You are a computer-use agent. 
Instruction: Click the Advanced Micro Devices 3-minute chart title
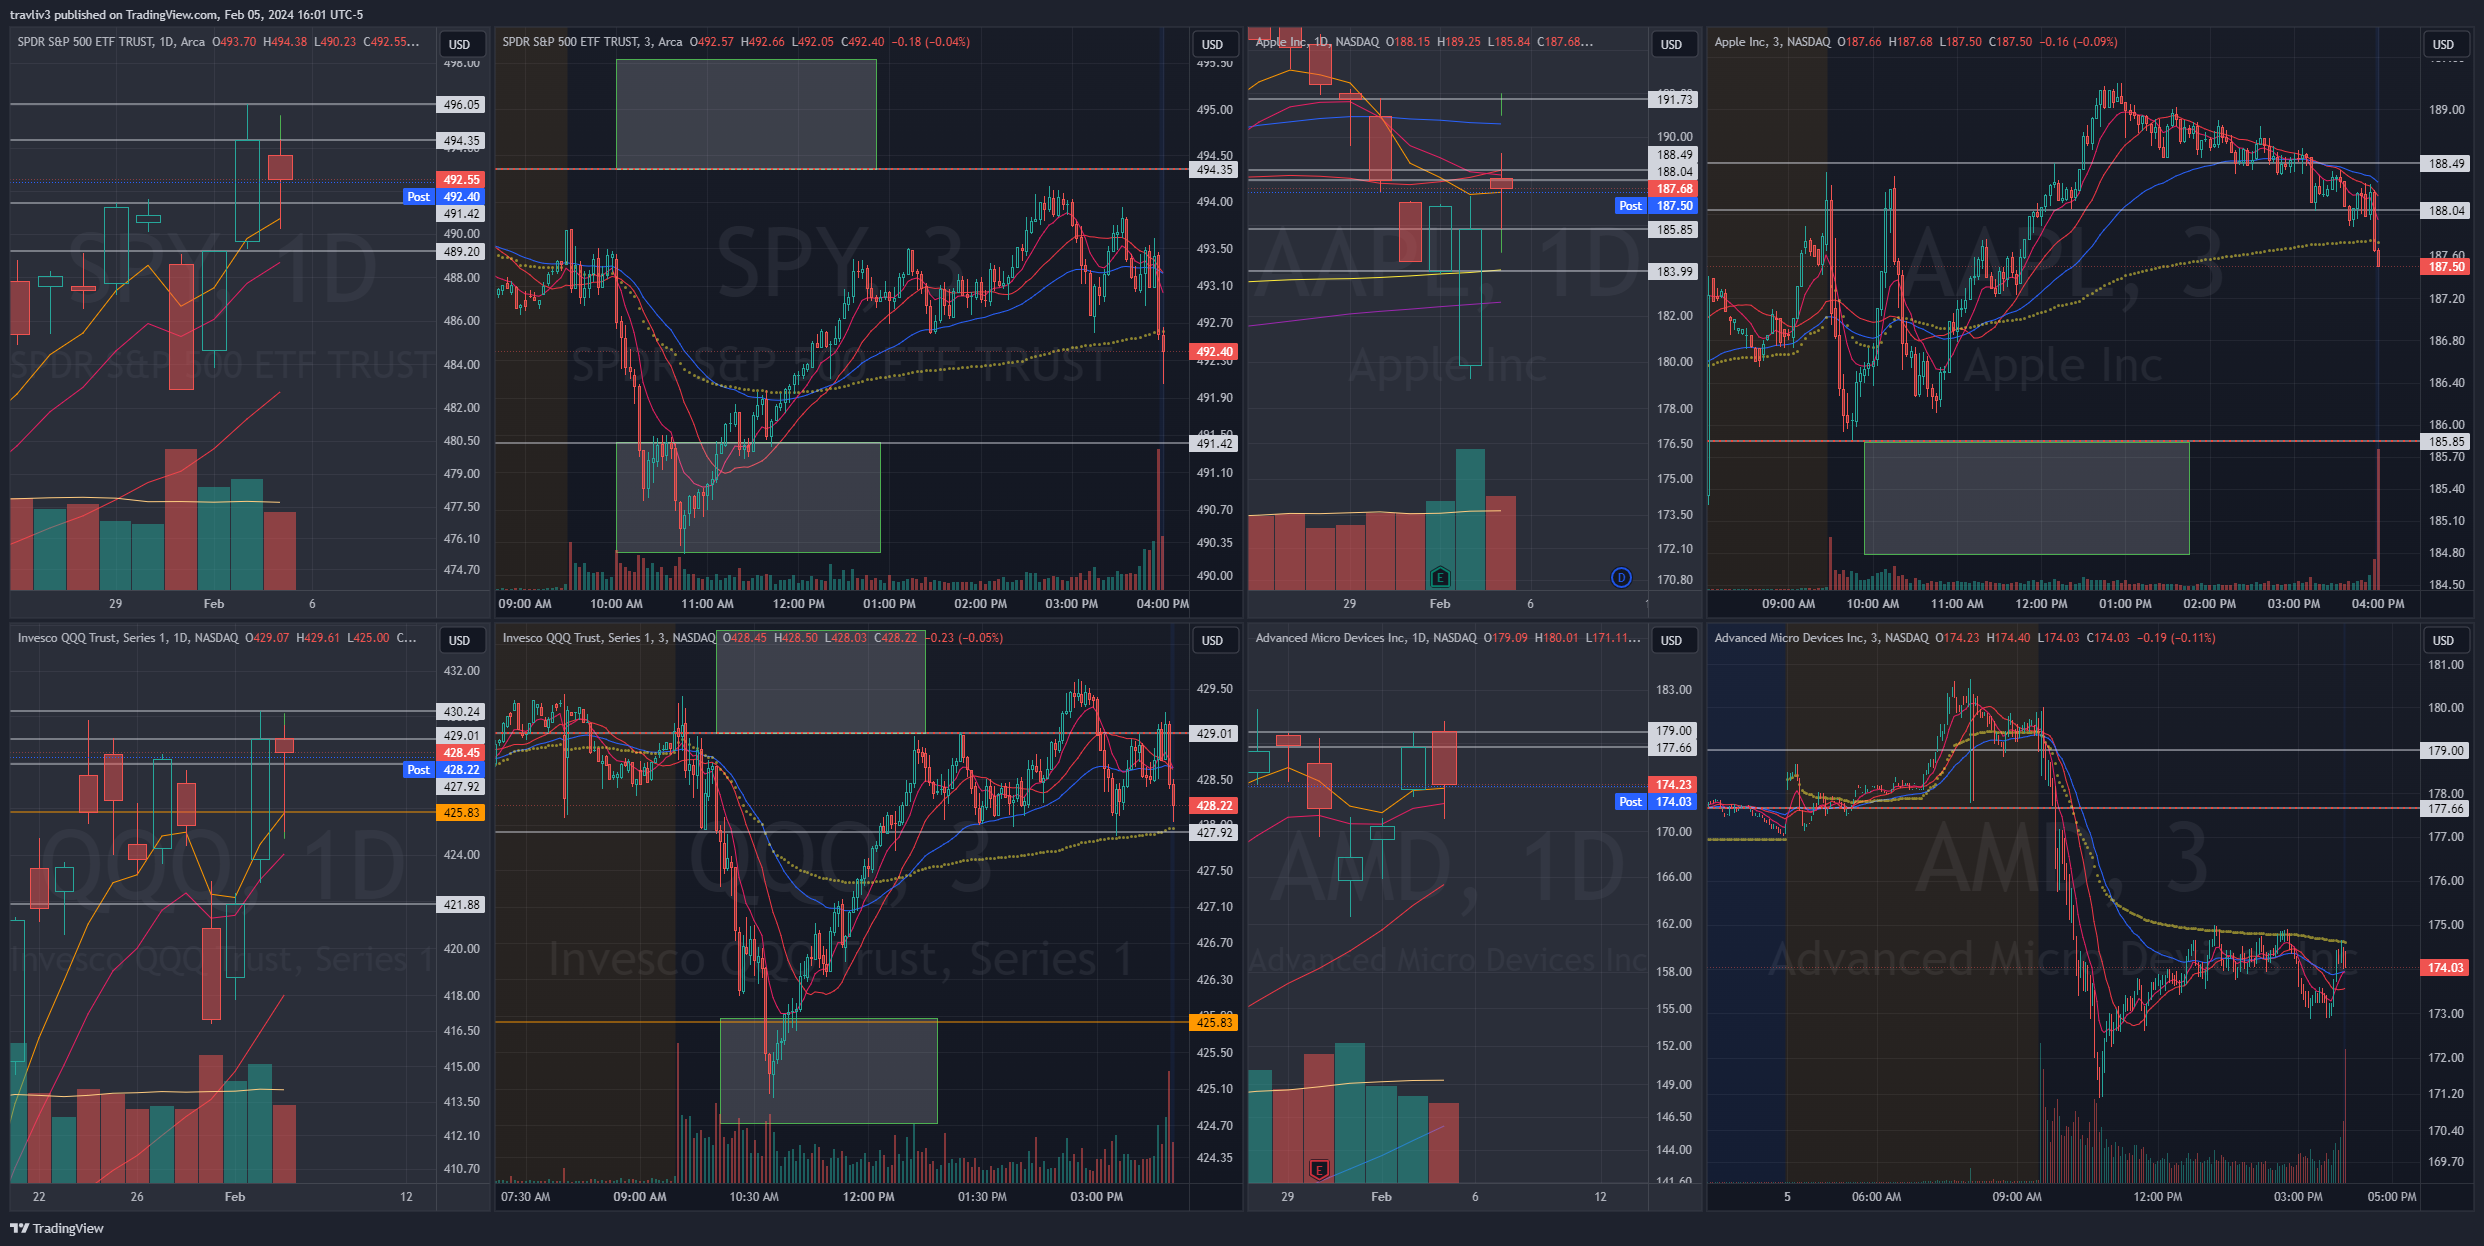coord(1820,638)
